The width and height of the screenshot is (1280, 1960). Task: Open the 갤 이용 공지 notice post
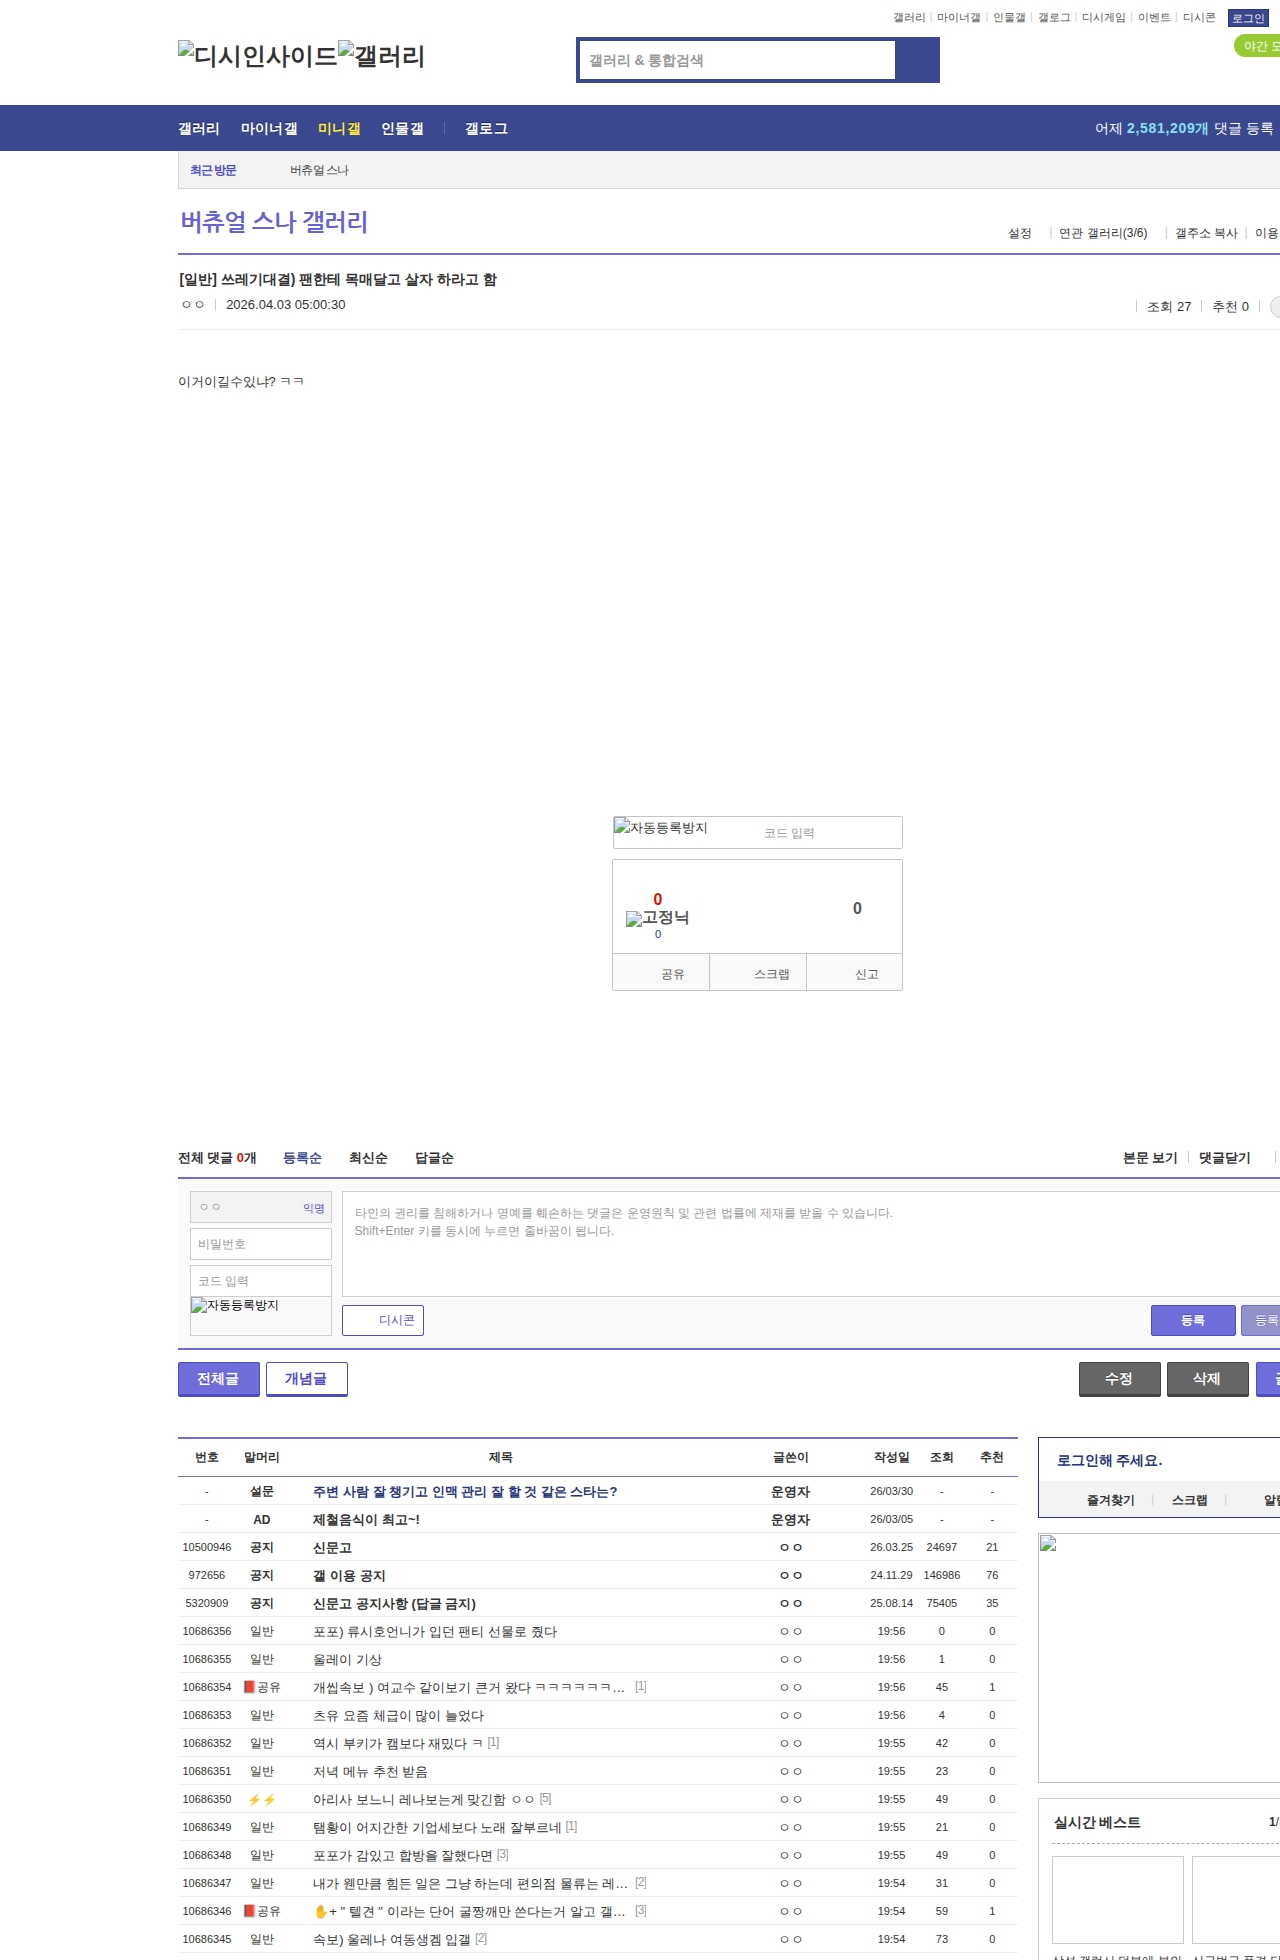pos(349,1575)
